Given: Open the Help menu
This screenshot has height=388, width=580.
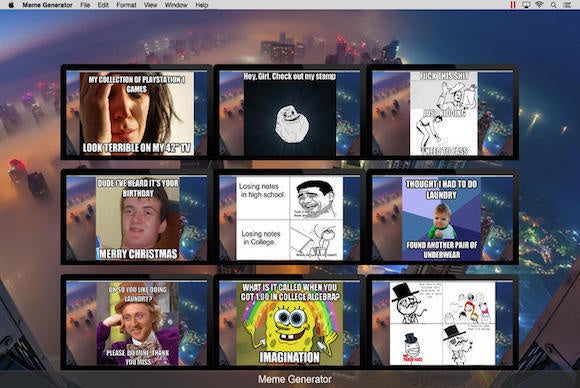Looking at the screenshot, I should (202, 5).
